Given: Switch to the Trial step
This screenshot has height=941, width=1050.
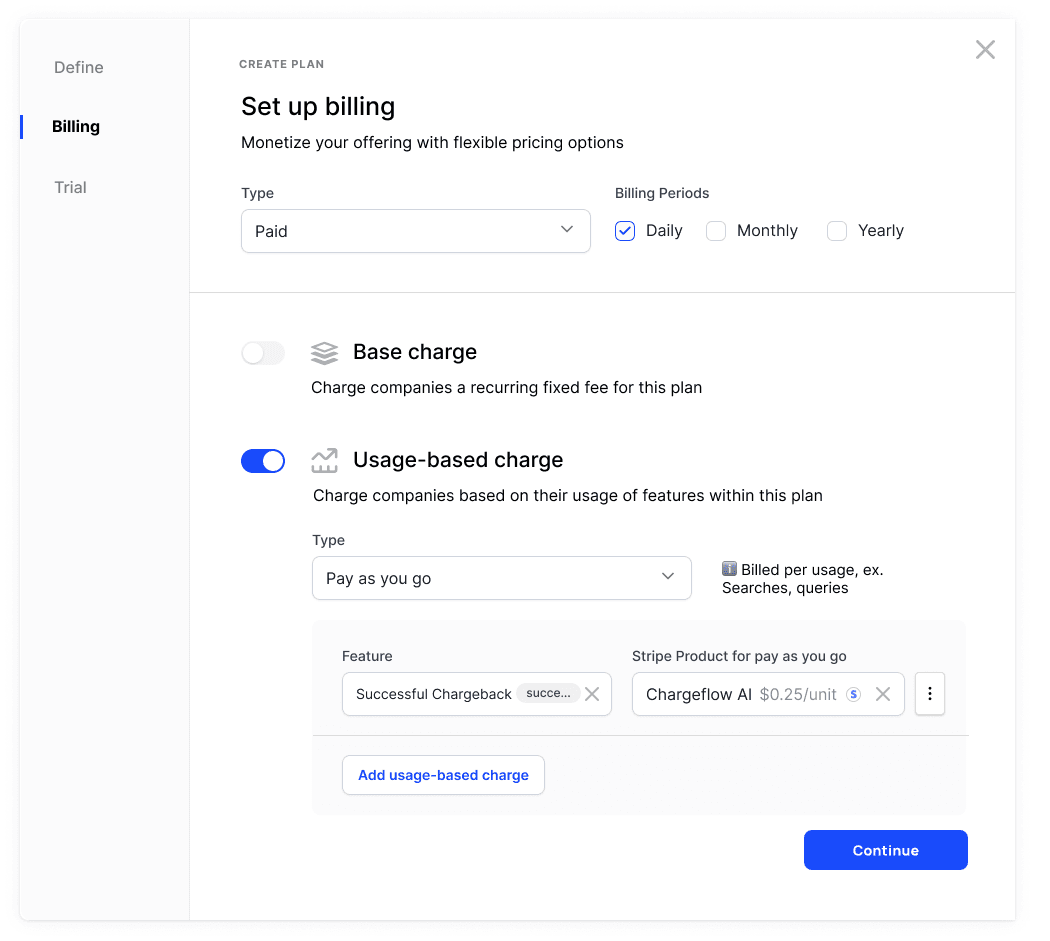Looking at the screenshot, I should [70, 188].
